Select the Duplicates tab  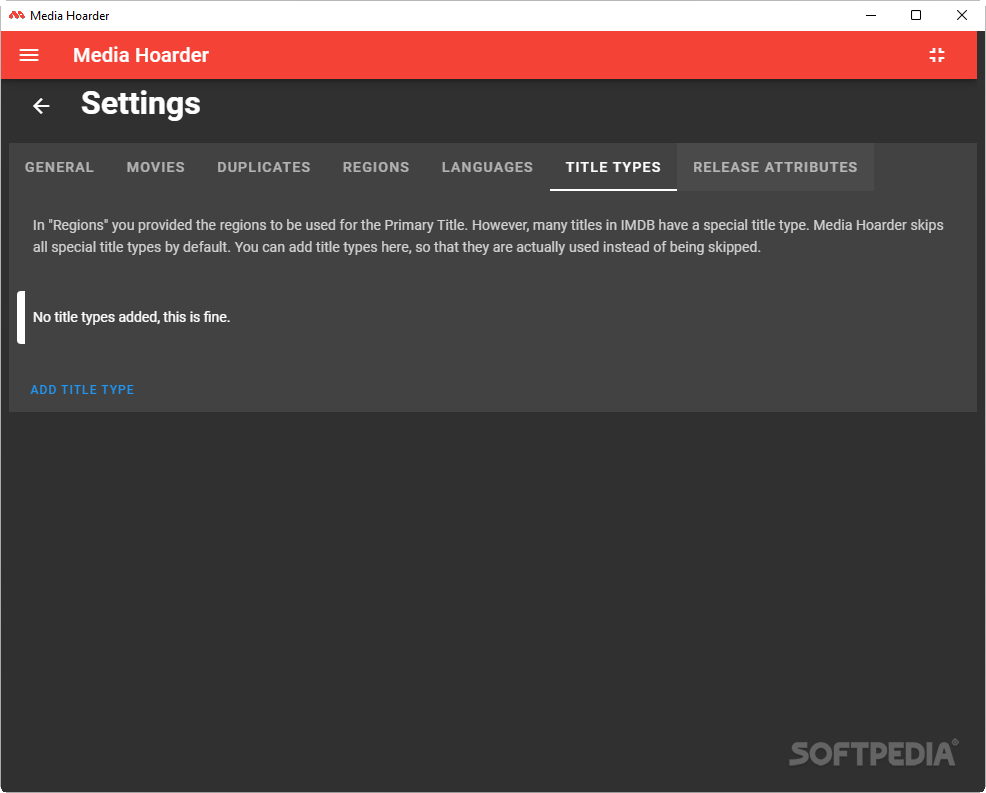click(x=263, y=167)
